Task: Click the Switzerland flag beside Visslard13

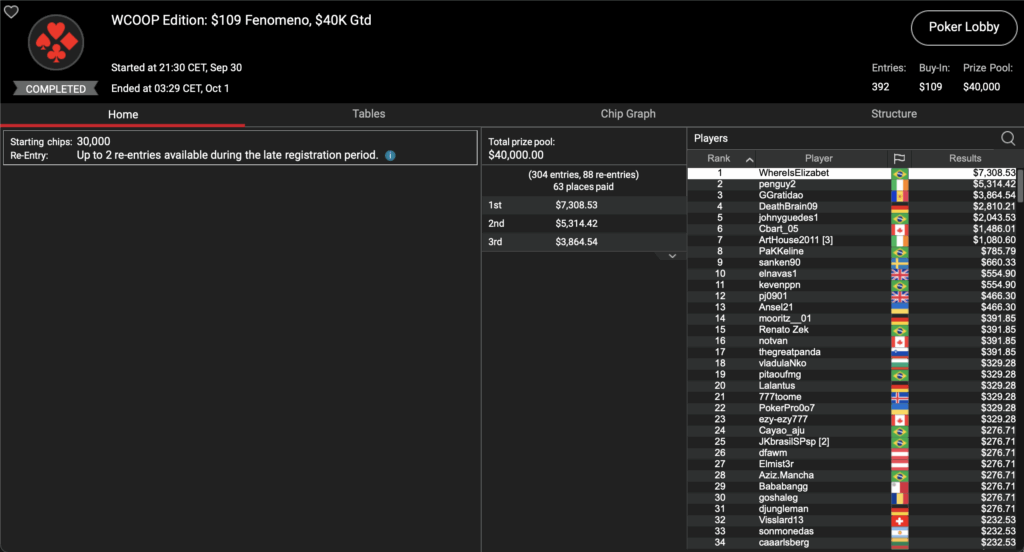Action: 899,520
